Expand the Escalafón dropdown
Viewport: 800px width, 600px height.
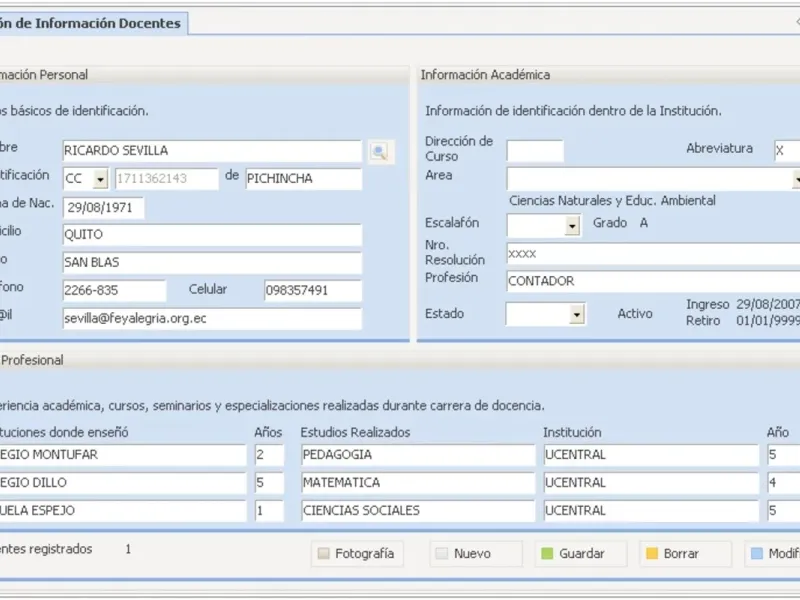pyautogui.click(x=572, y=225)
